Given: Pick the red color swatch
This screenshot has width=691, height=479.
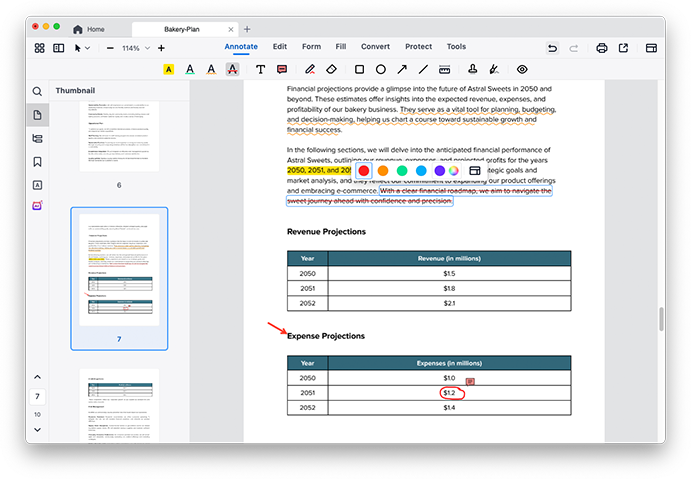Looking at the screenshot, I should (364, 171).
